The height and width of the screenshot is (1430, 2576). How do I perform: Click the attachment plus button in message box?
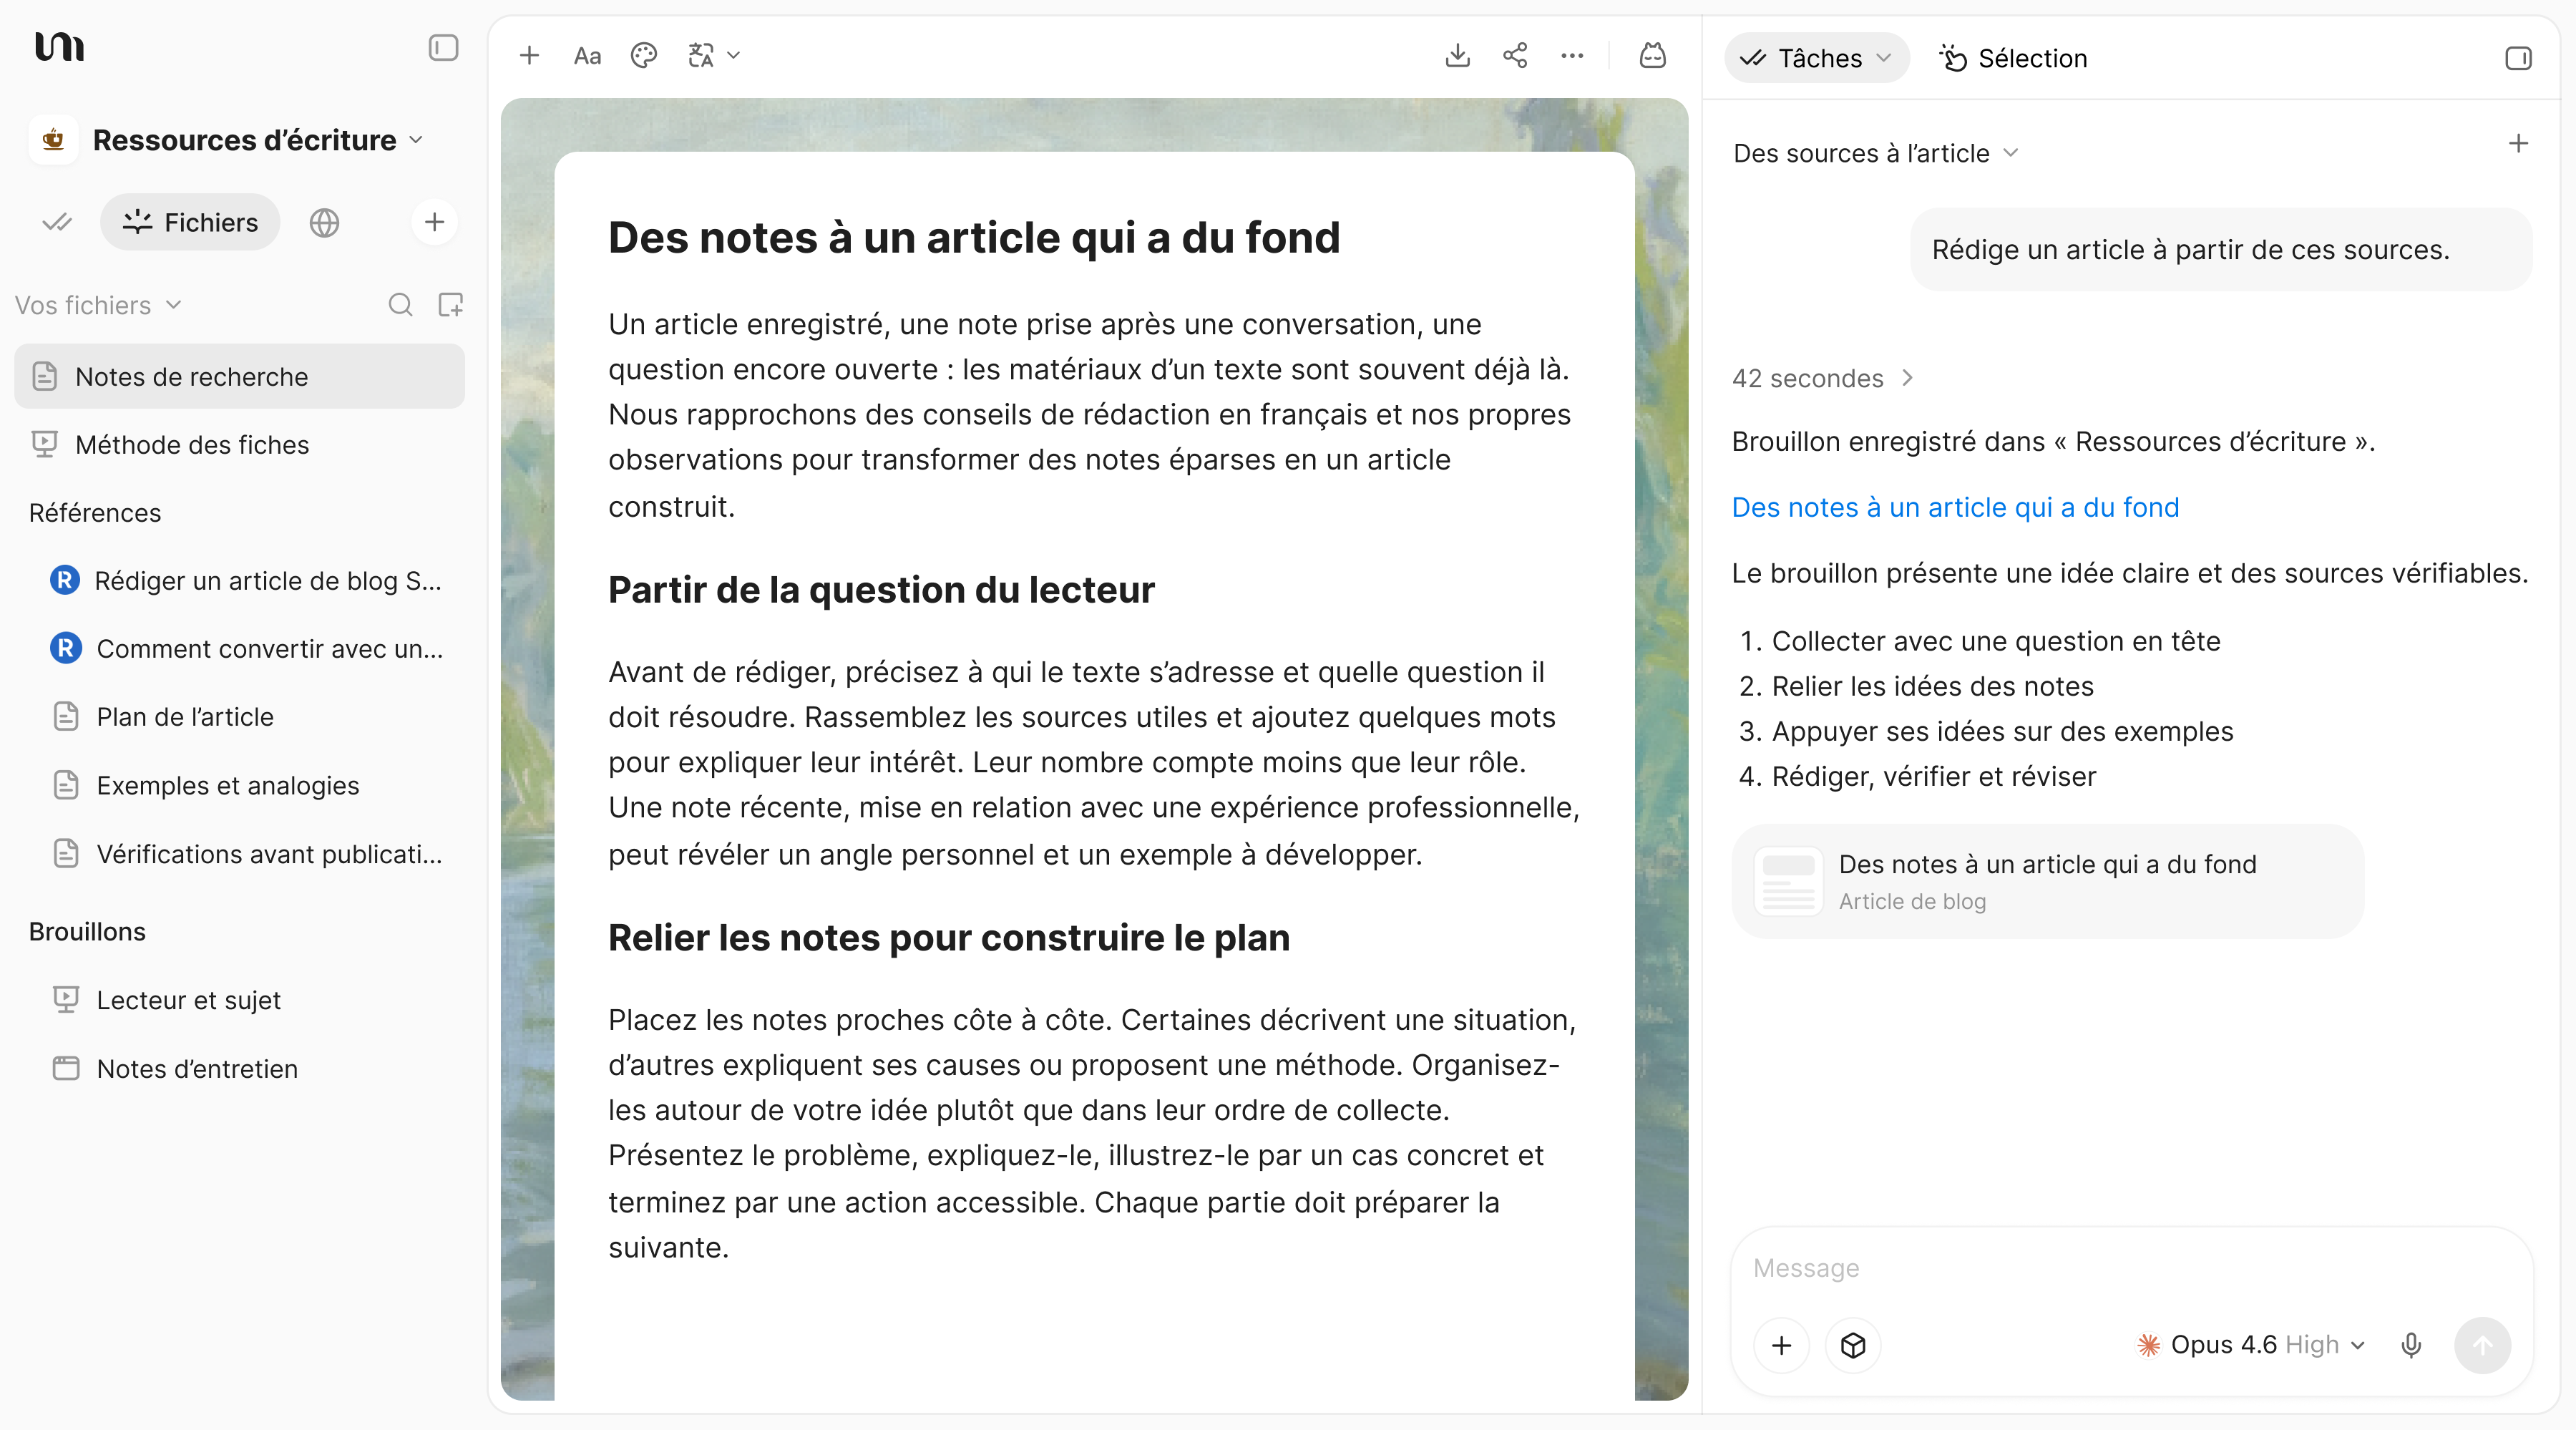coord(1781,1345)
